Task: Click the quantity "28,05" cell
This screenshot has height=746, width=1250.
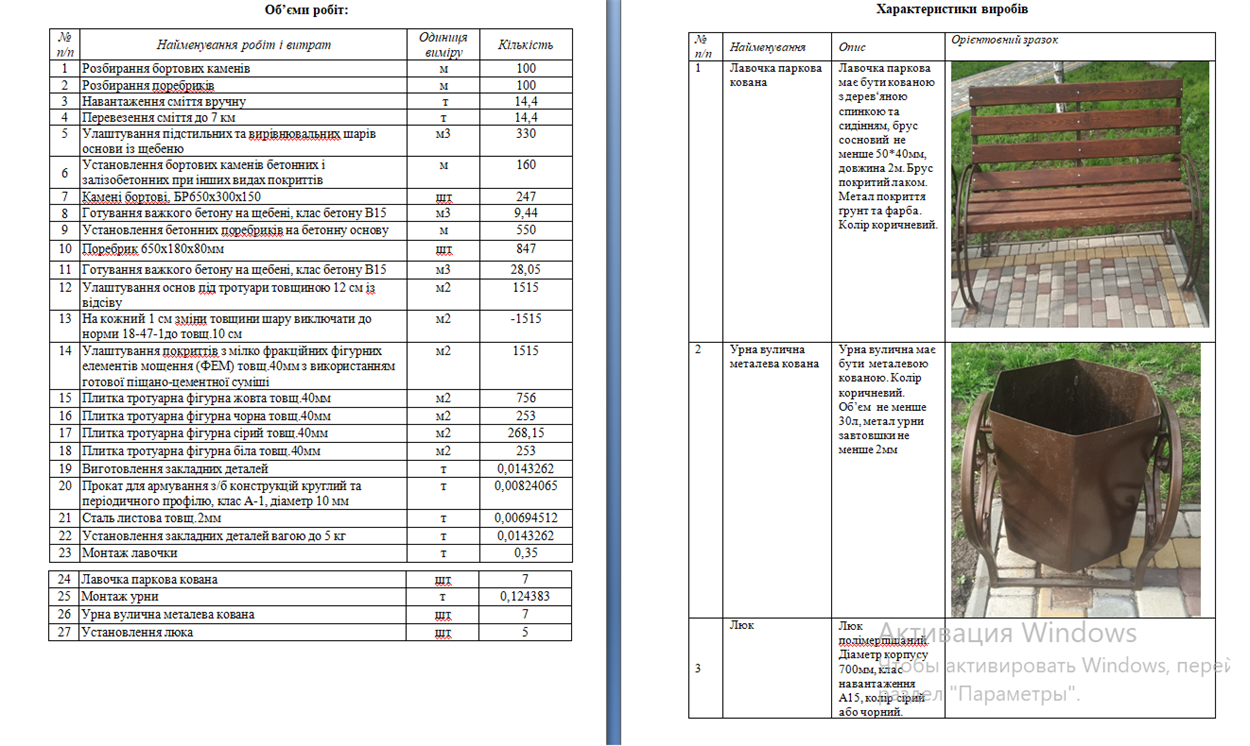Action: [526, 270]
